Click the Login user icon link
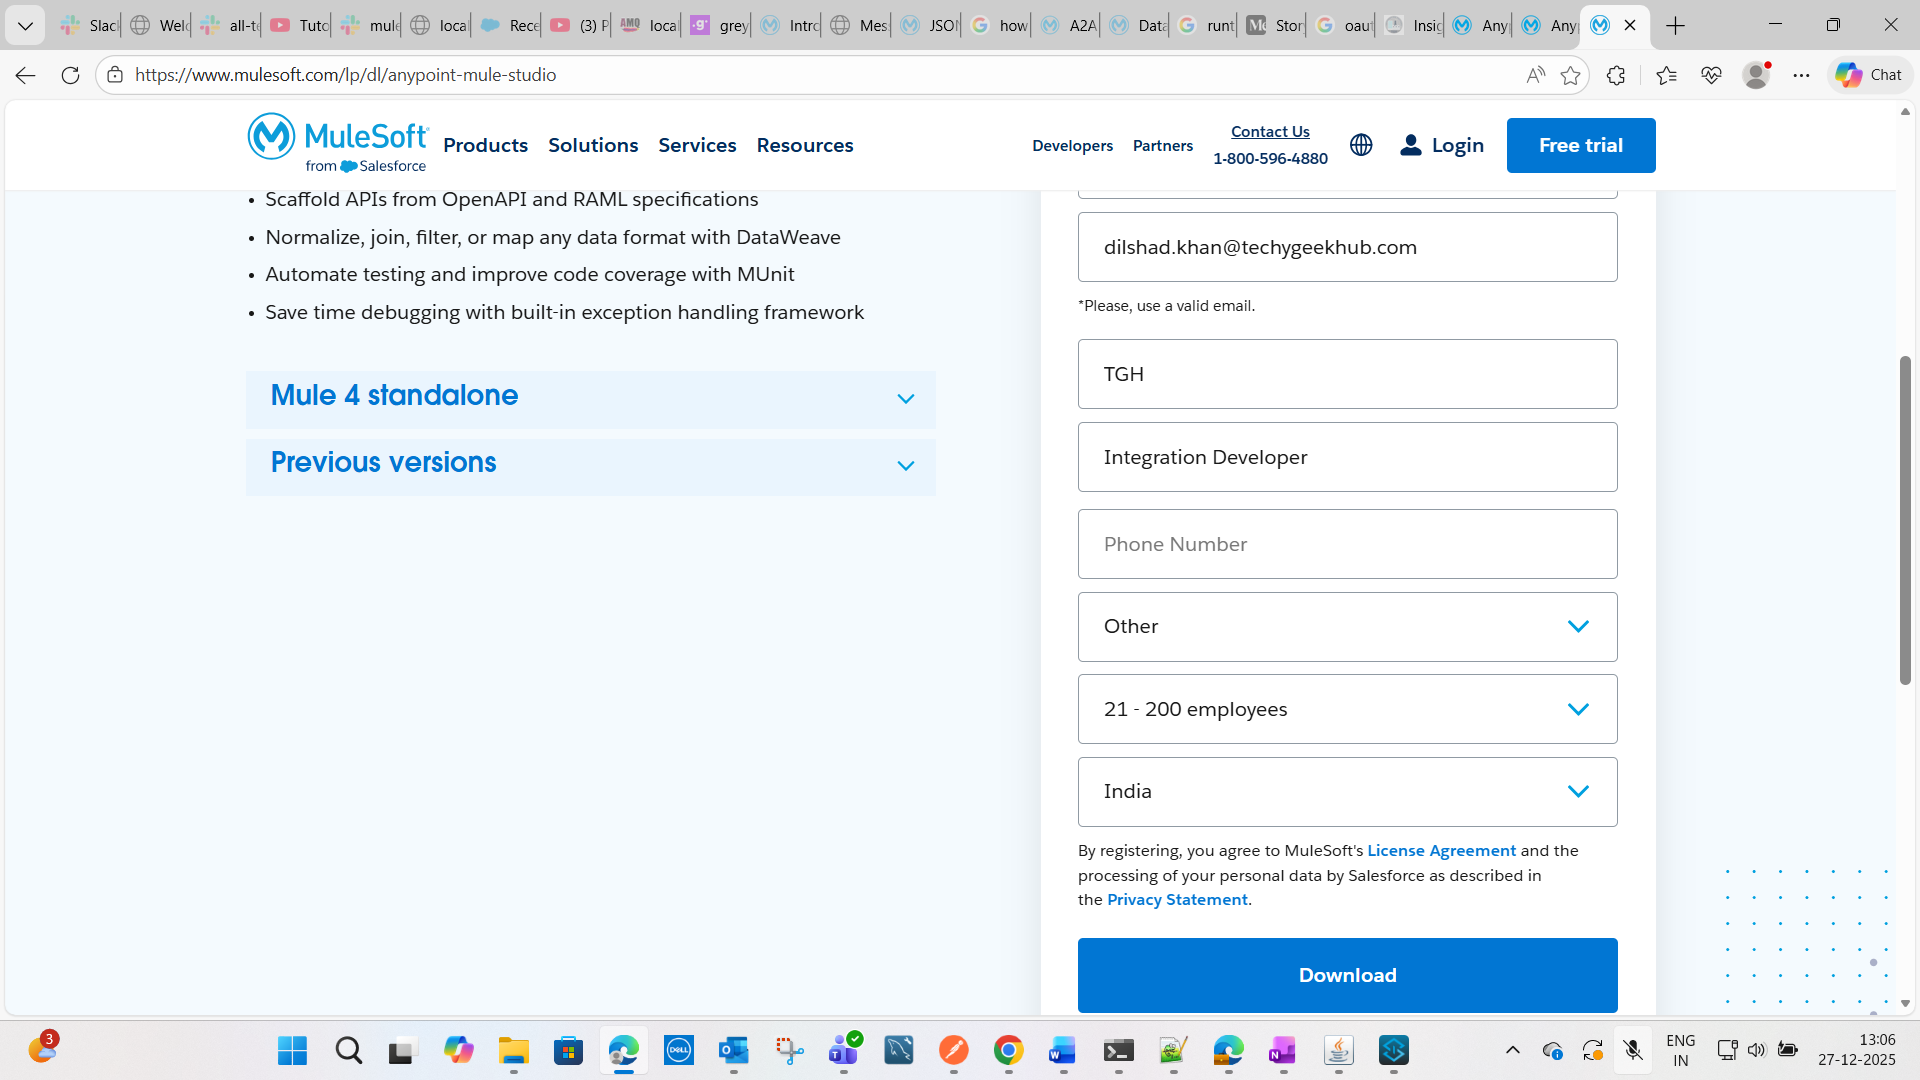 (x=1441, y=145)
